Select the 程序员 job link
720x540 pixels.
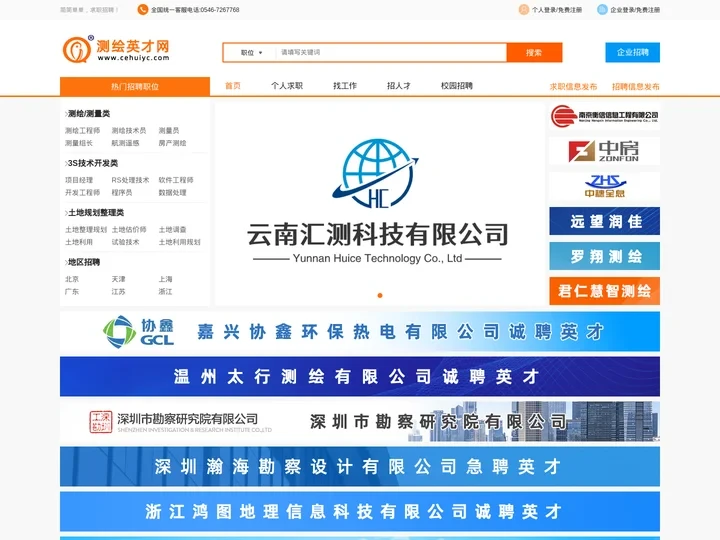[x=122, y=192]
